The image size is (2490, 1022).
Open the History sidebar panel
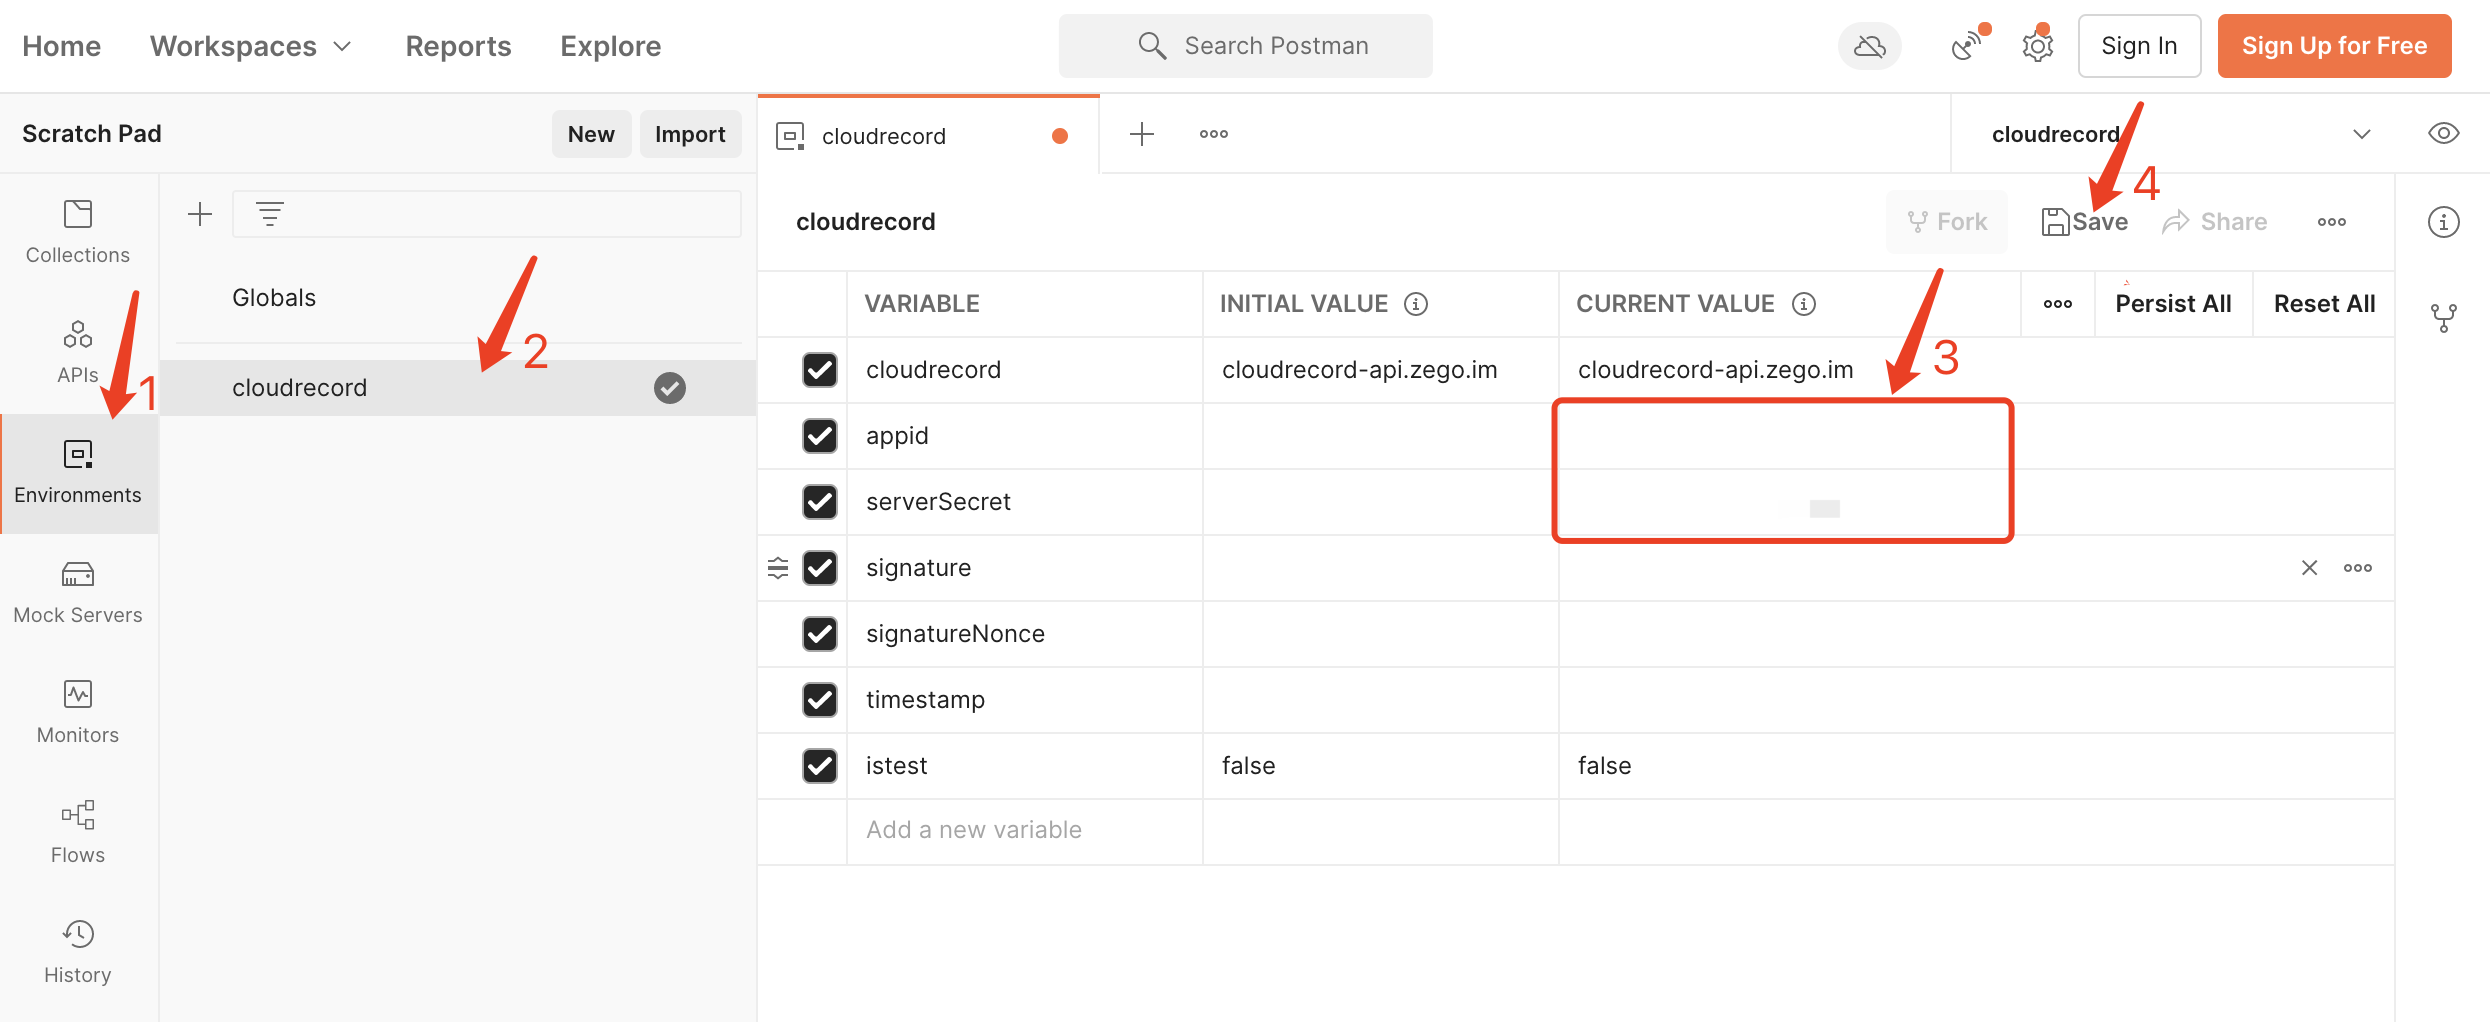[78, 953]
